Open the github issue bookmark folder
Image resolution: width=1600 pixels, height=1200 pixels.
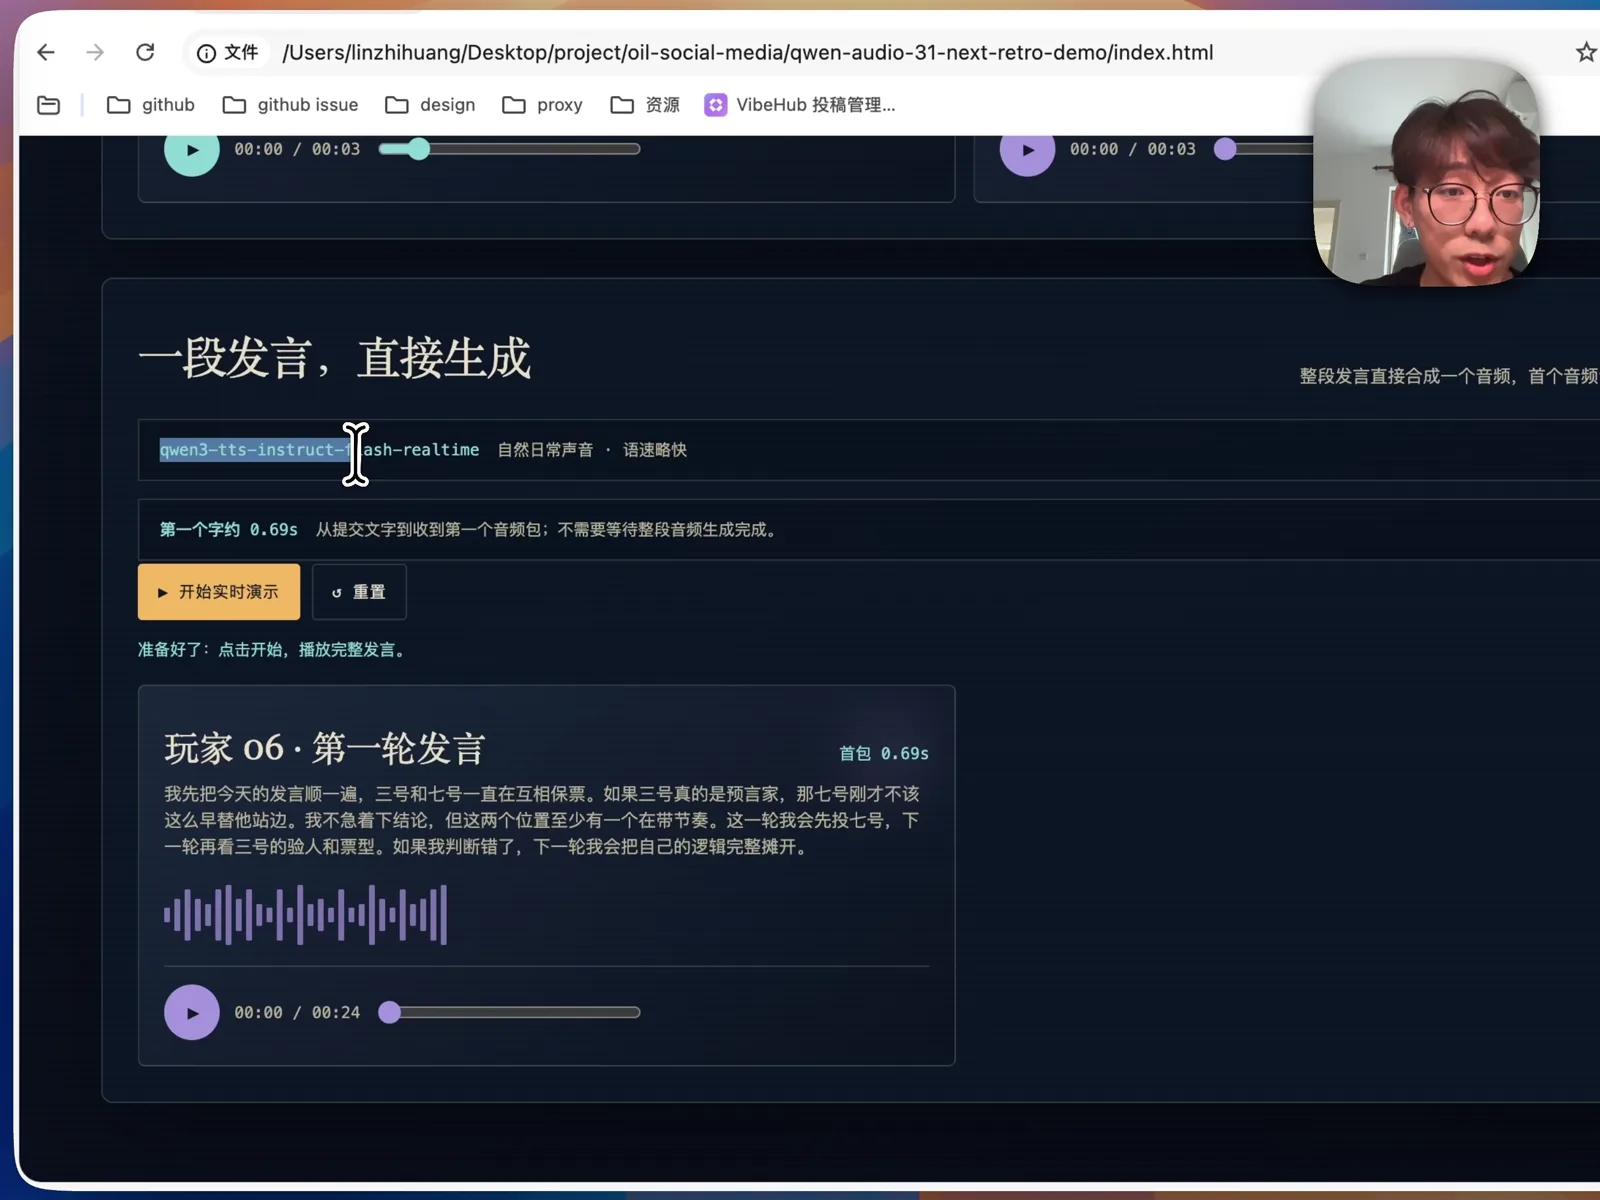click(290, 105)
